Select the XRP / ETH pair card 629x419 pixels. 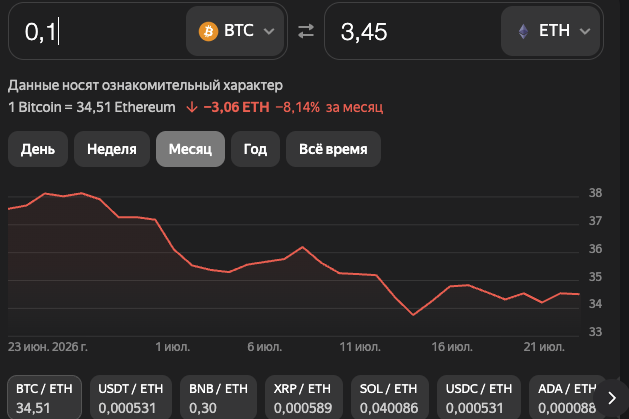[x=303, y=397]
